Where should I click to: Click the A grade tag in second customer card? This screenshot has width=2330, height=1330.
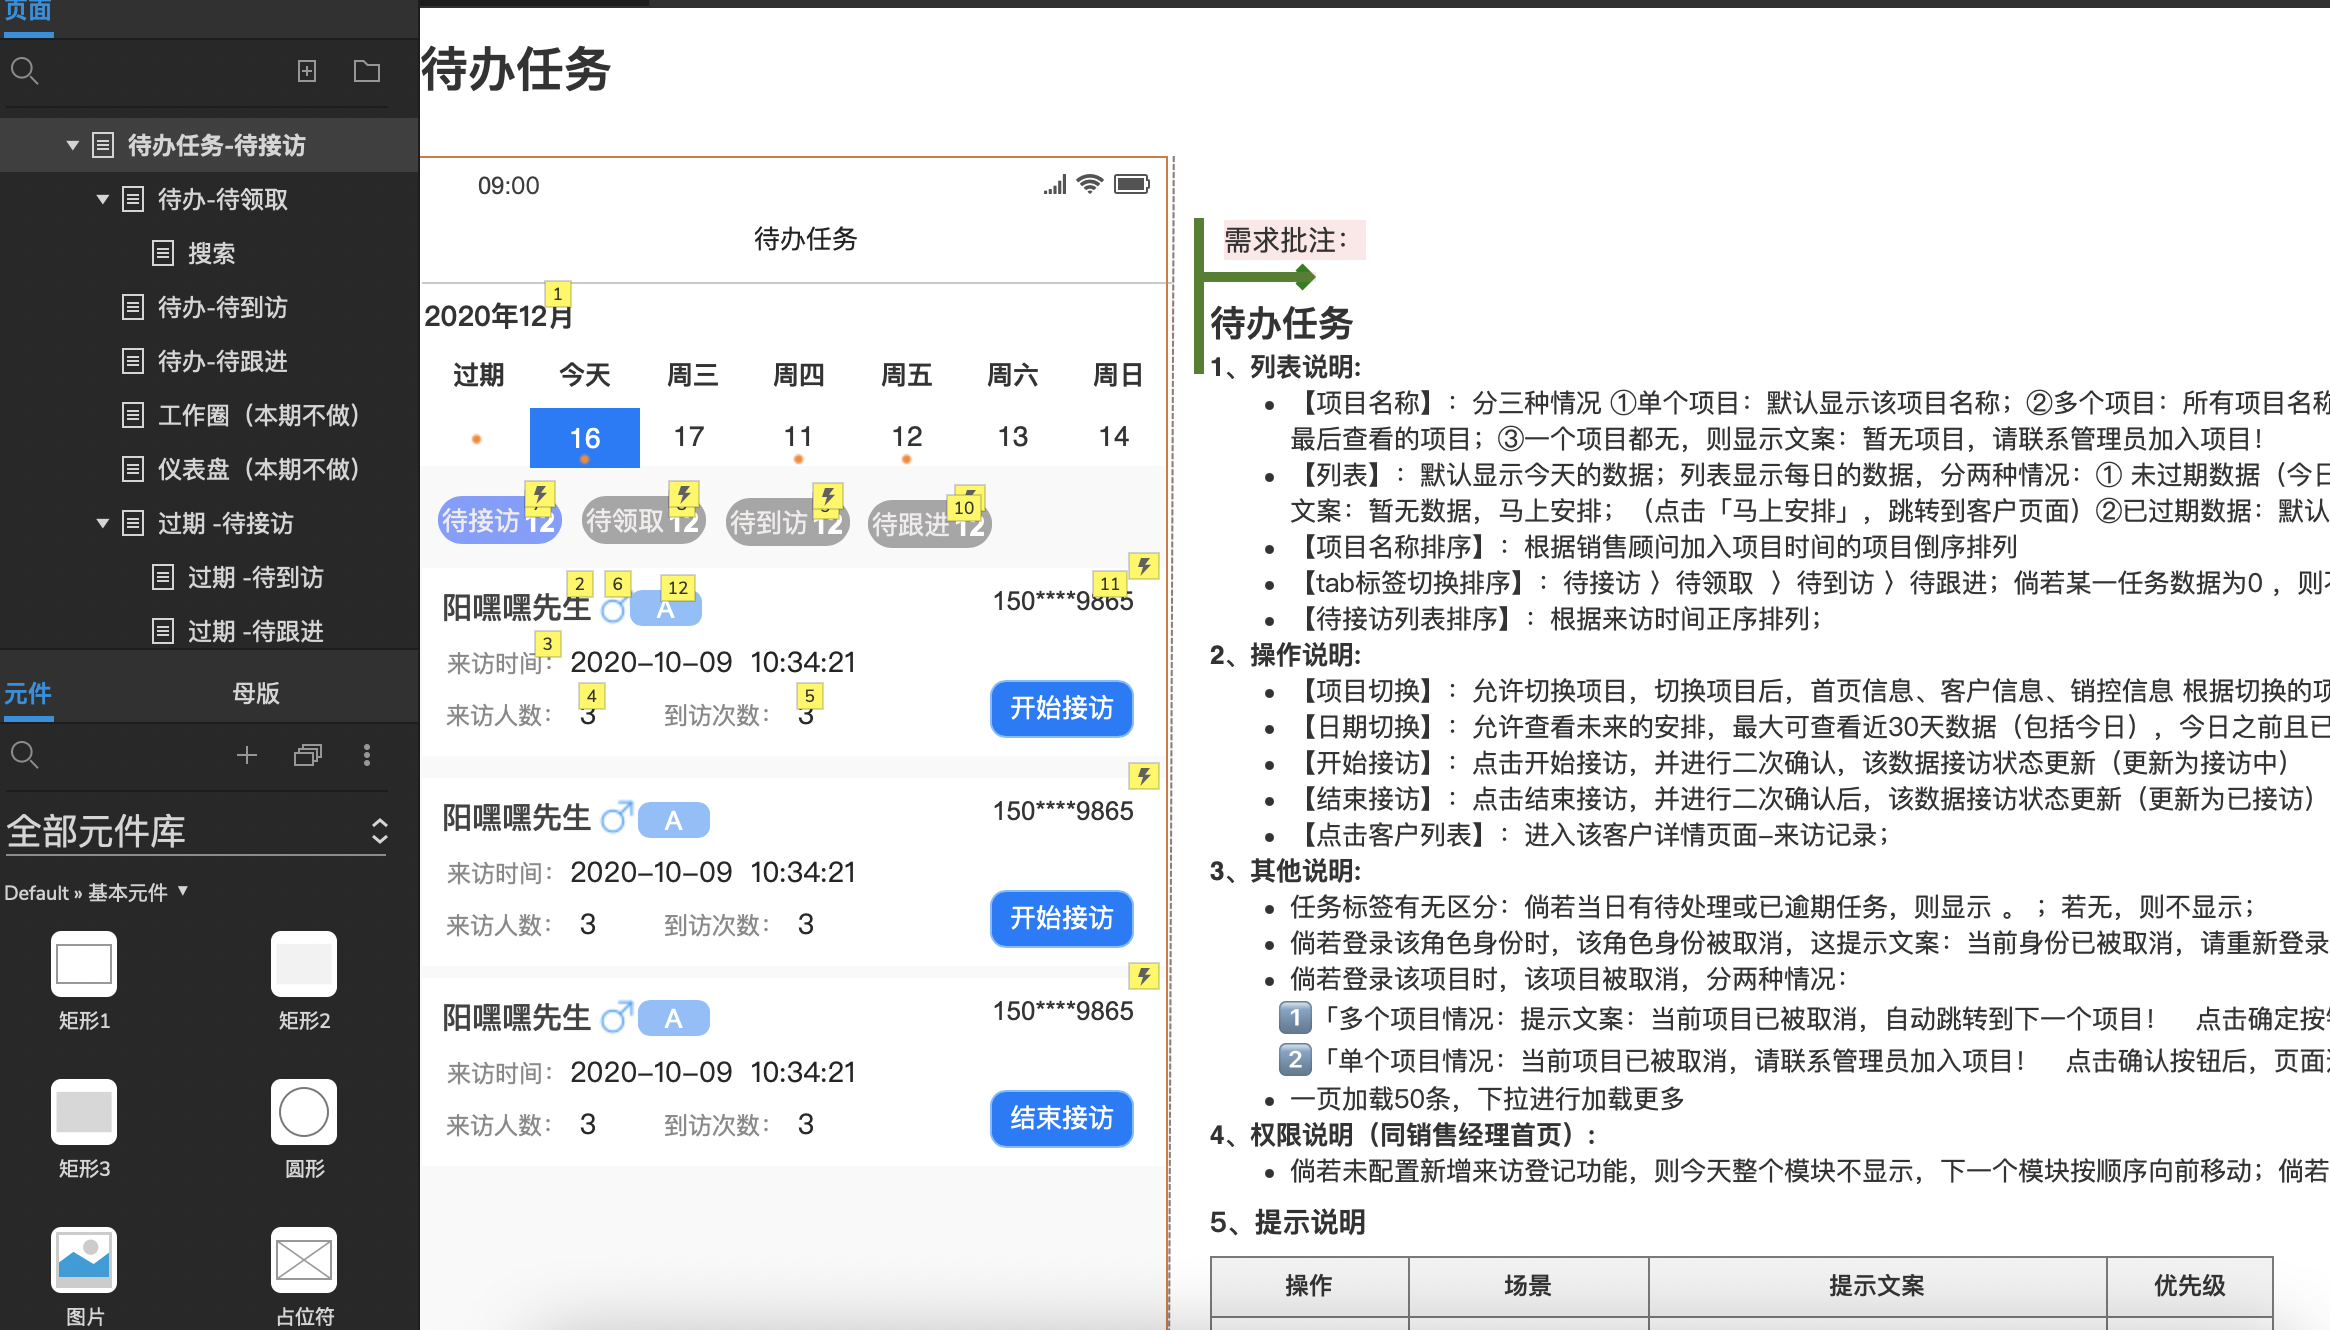(x=674, y=821)
